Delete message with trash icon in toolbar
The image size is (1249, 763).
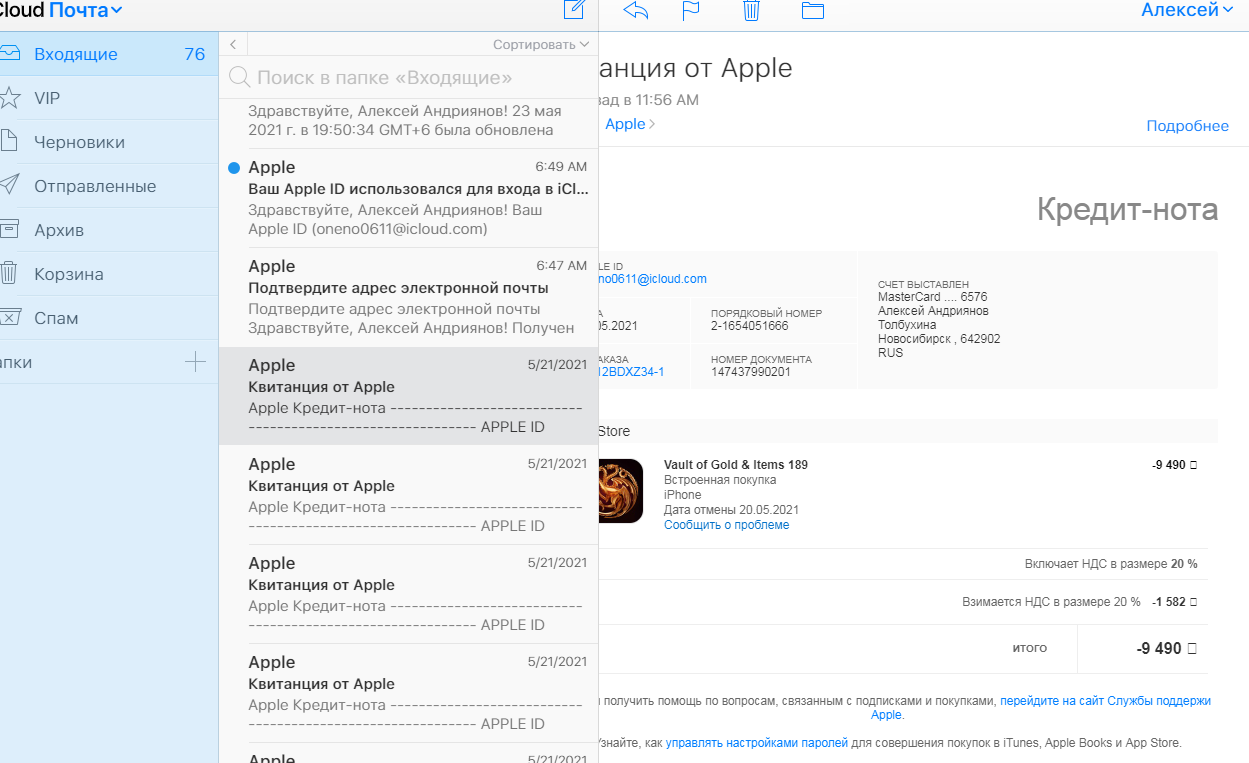coord(751,10)
